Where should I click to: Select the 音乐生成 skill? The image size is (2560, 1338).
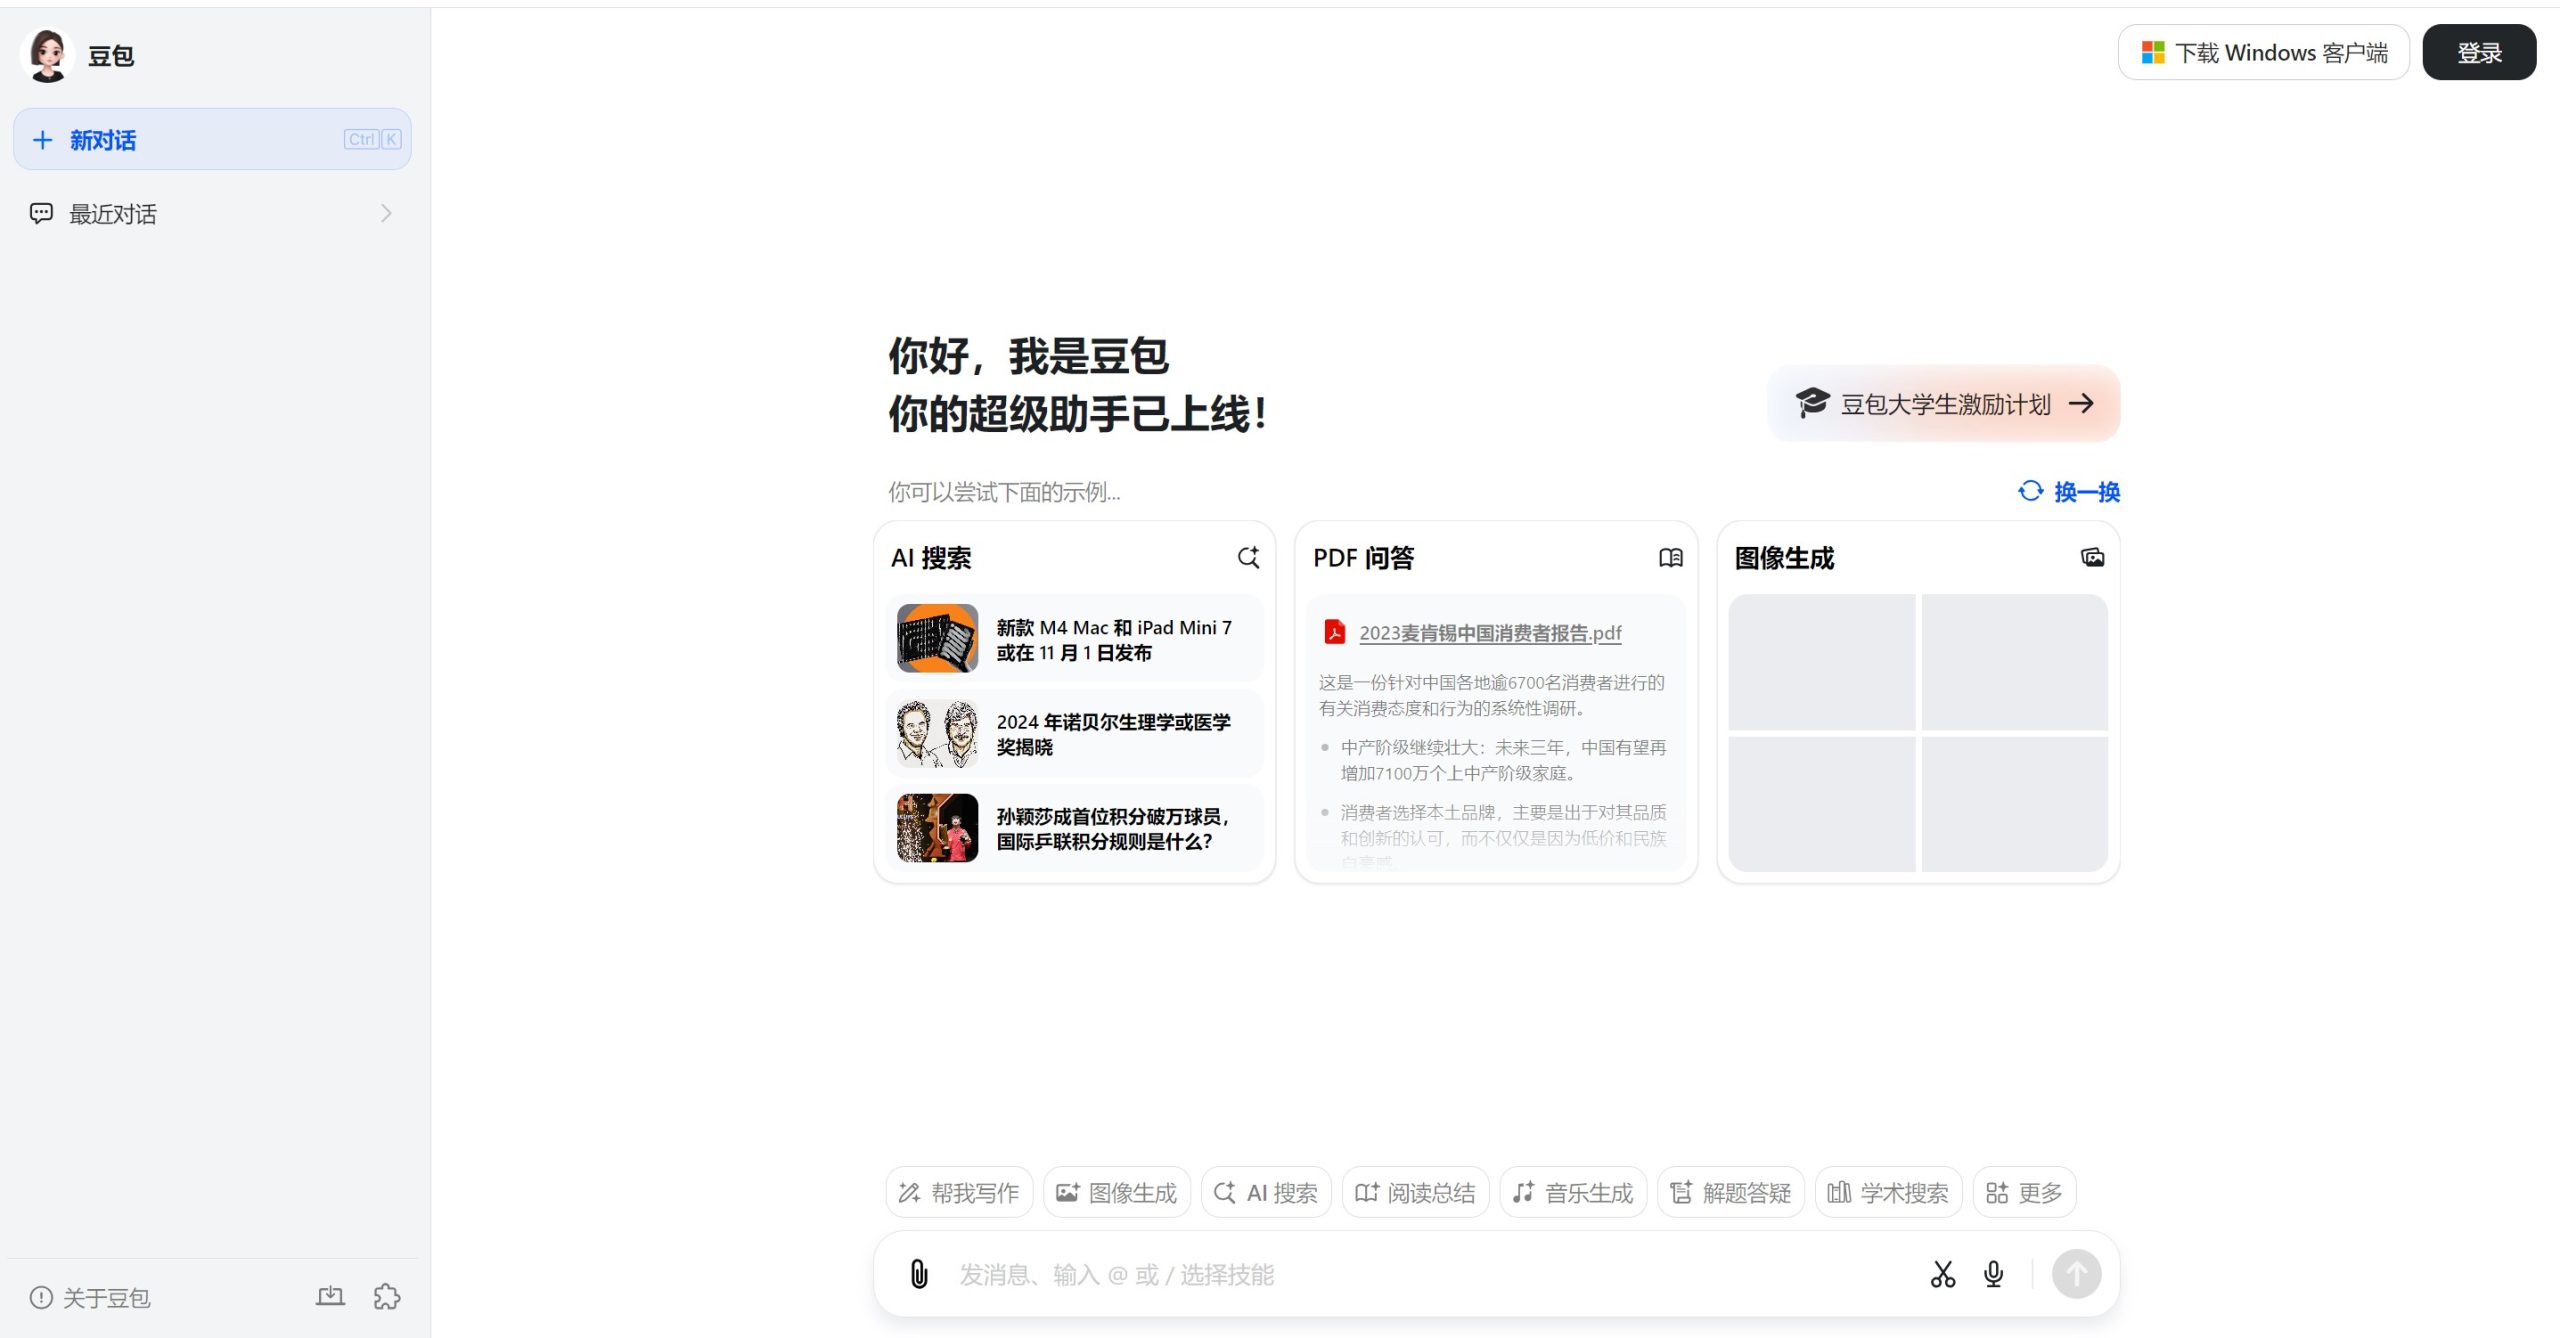(1572, 1191)
